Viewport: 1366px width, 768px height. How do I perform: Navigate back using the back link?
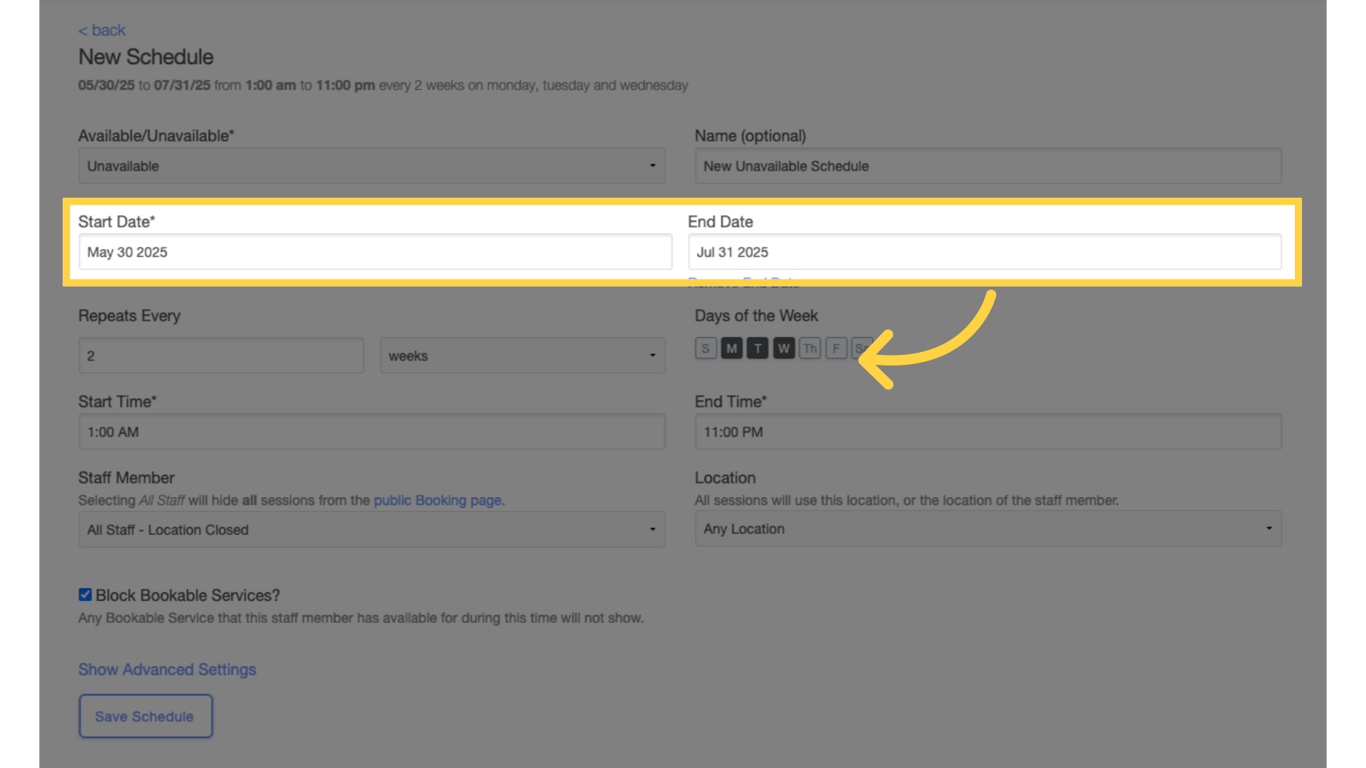pyautogui.click(x=101, y=30)
